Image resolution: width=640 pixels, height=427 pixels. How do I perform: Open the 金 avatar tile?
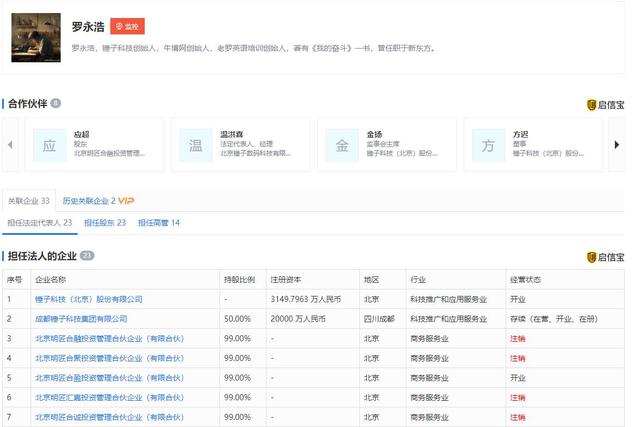point(342,145)
